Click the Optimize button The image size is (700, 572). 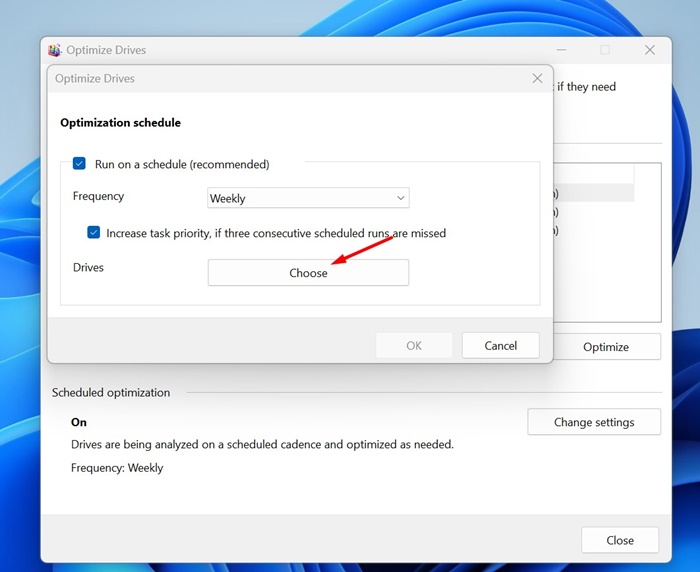tap(606, 347)
